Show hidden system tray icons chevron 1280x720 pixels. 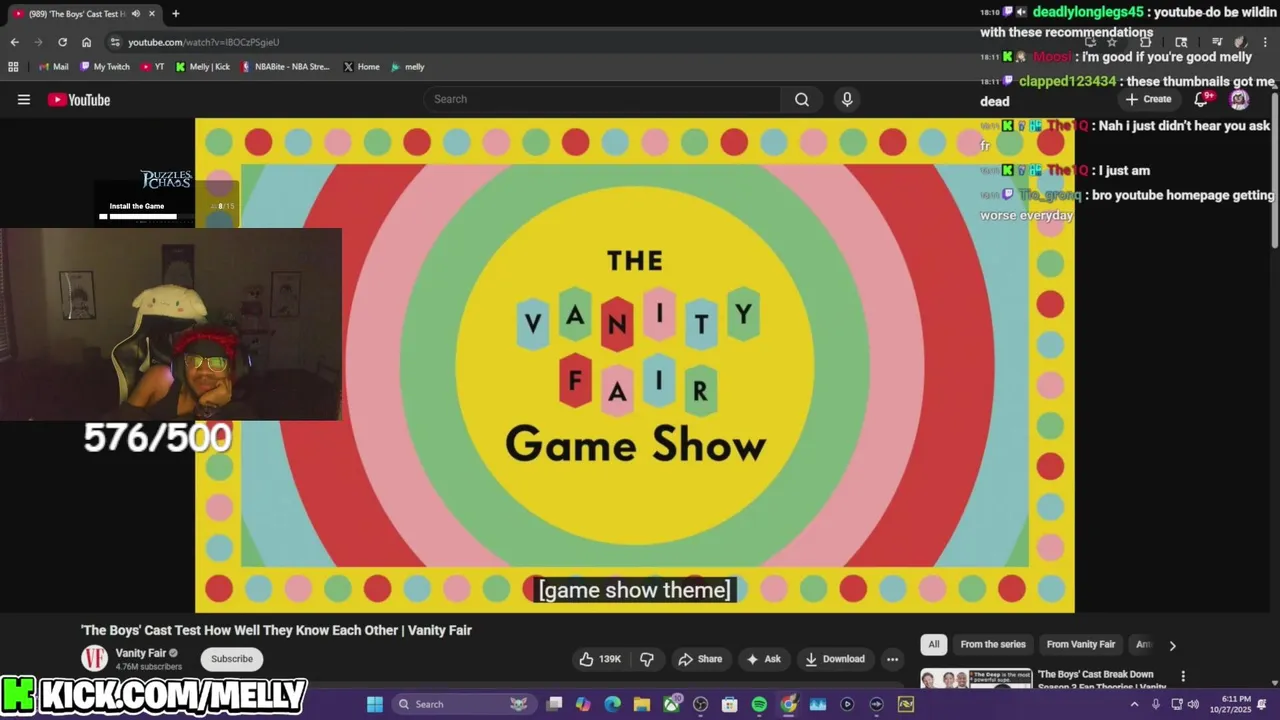tap(1134, 704)
